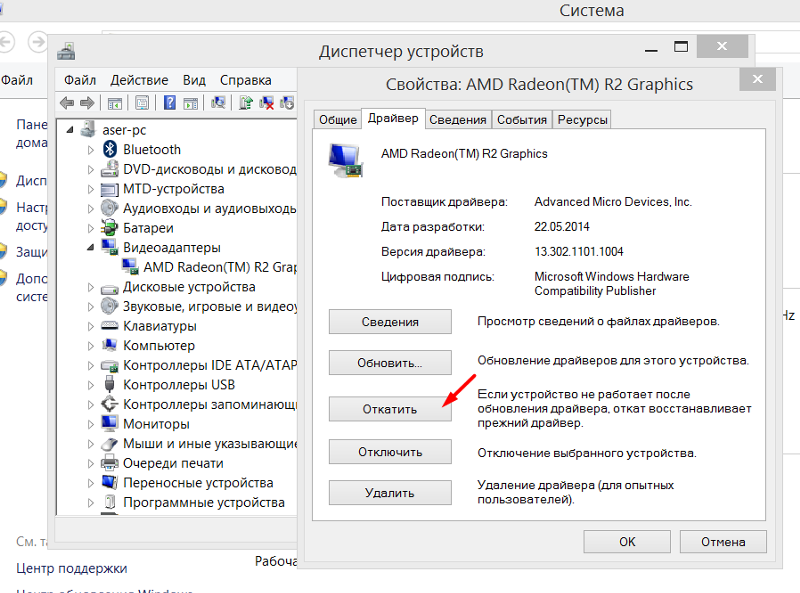The image size is (800, 593).
Task: Open the Справка menu
Action: coord(245,80)
